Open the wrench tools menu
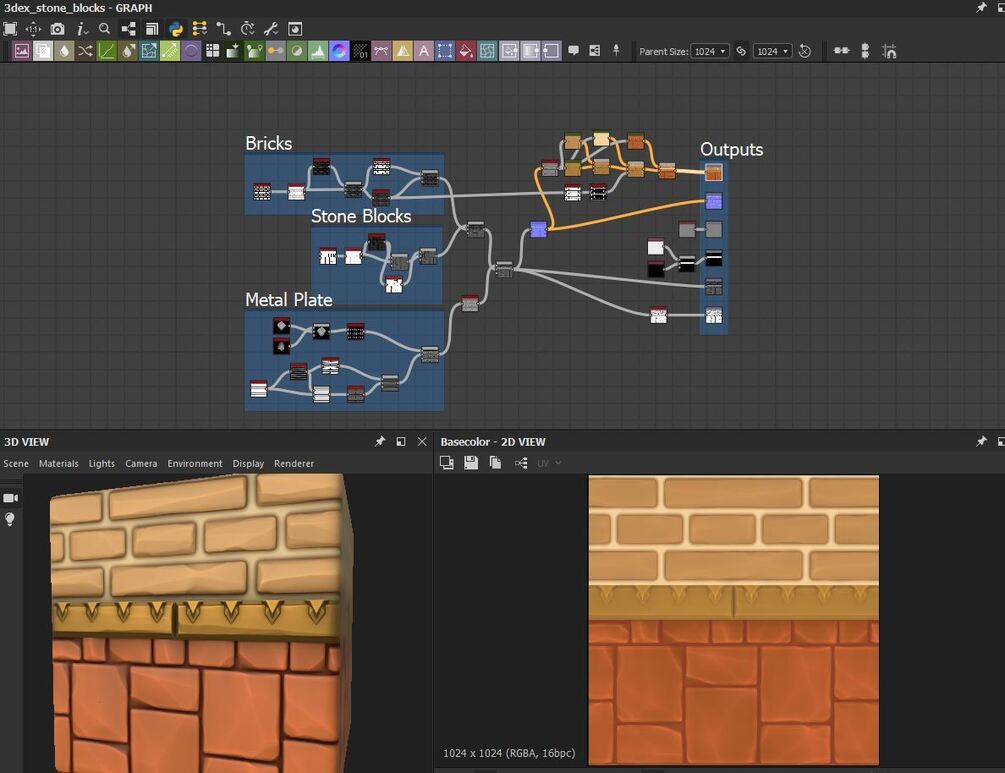The width and height of the screenshot is (1005, 773). click(x=271, y=29)
